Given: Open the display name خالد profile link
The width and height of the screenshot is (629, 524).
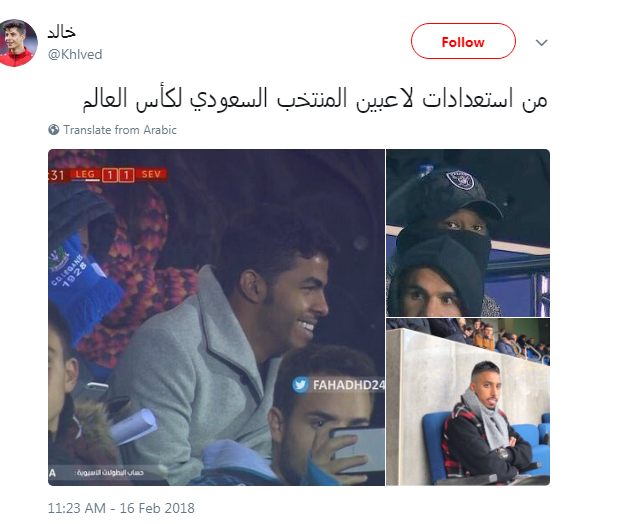Looking at the screenshot, I should [x=62, y=32].
